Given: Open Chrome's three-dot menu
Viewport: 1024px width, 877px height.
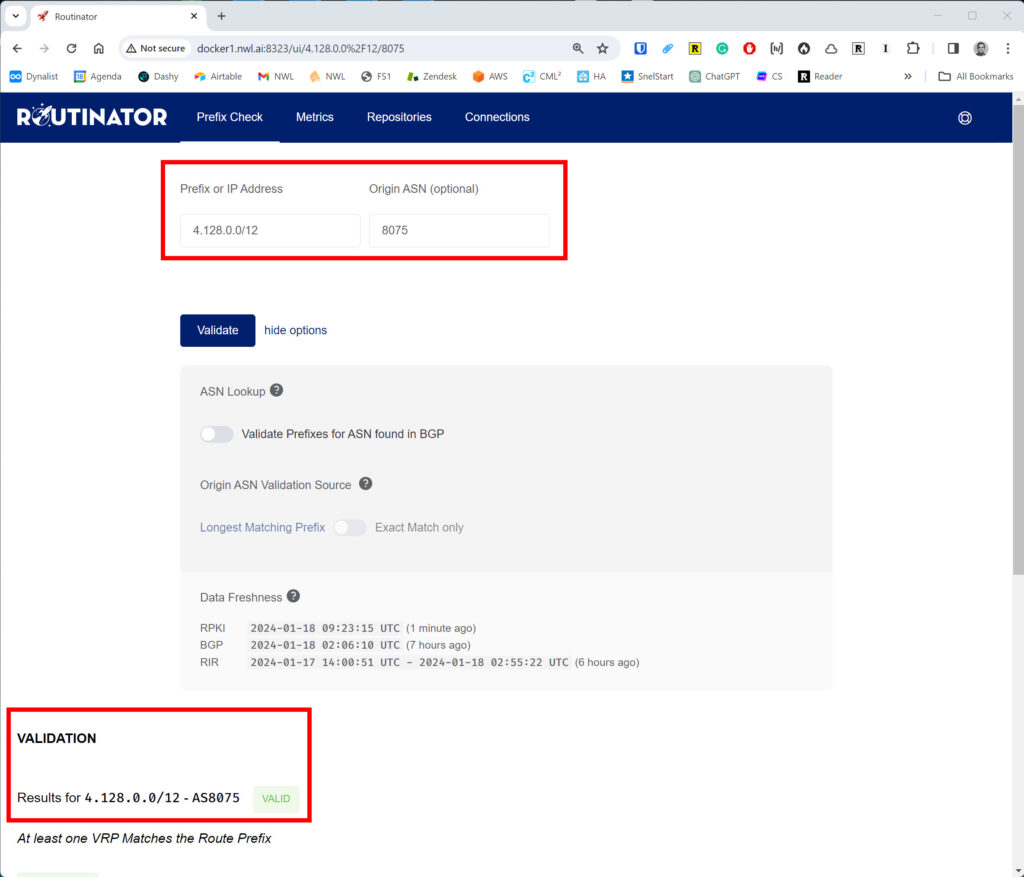Looking at the screenshot, I should click(1008, 48).
